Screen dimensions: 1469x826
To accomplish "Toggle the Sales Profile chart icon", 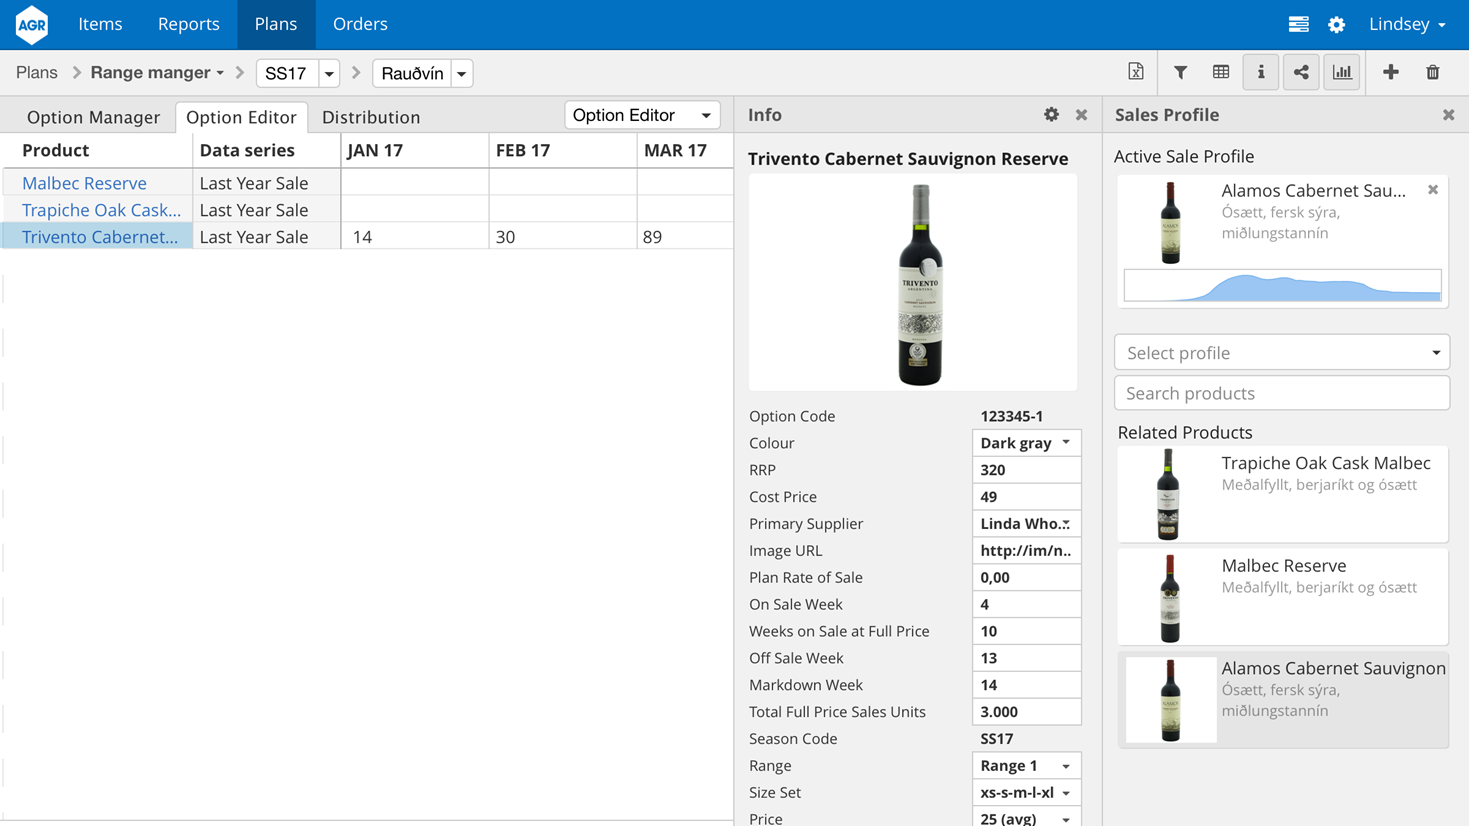I will coord(1342,72).
